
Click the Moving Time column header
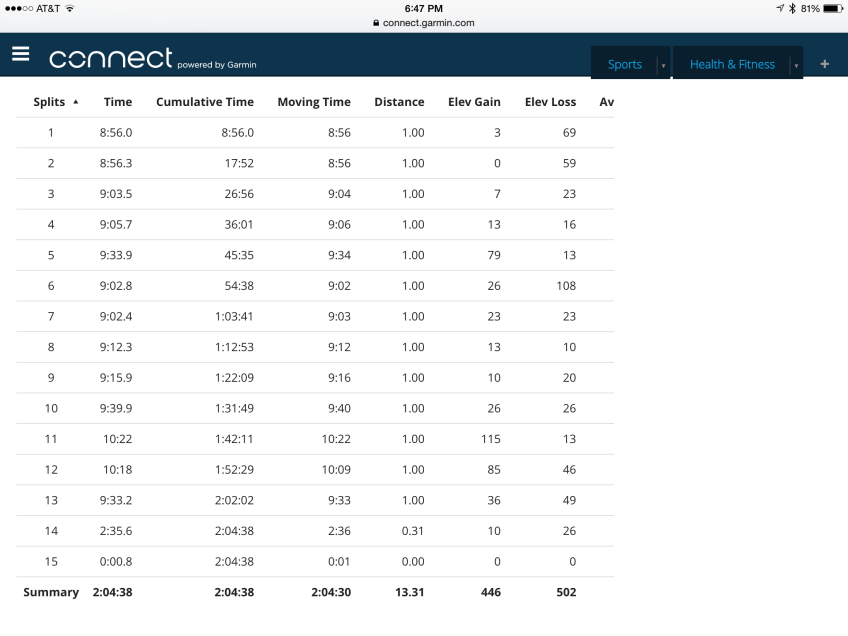[314, 102]
